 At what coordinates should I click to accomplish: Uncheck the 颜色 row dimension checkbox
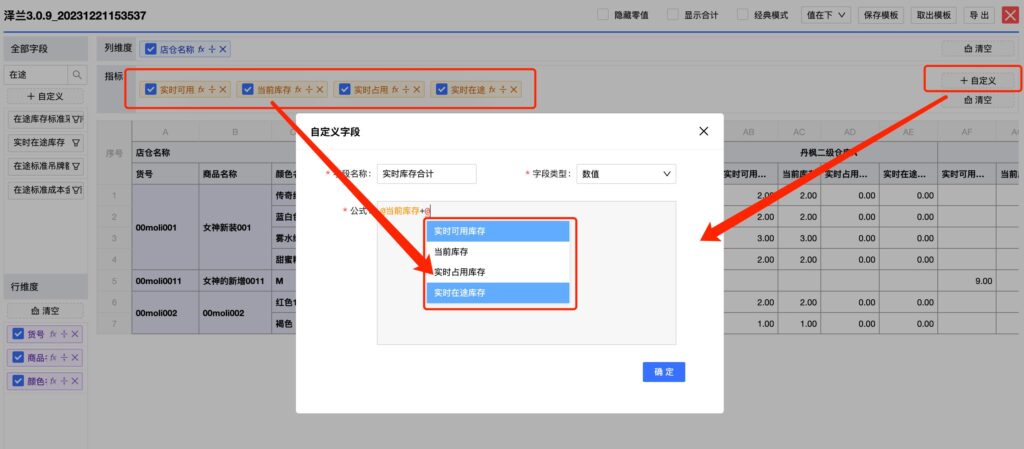(x=18, y=381)
